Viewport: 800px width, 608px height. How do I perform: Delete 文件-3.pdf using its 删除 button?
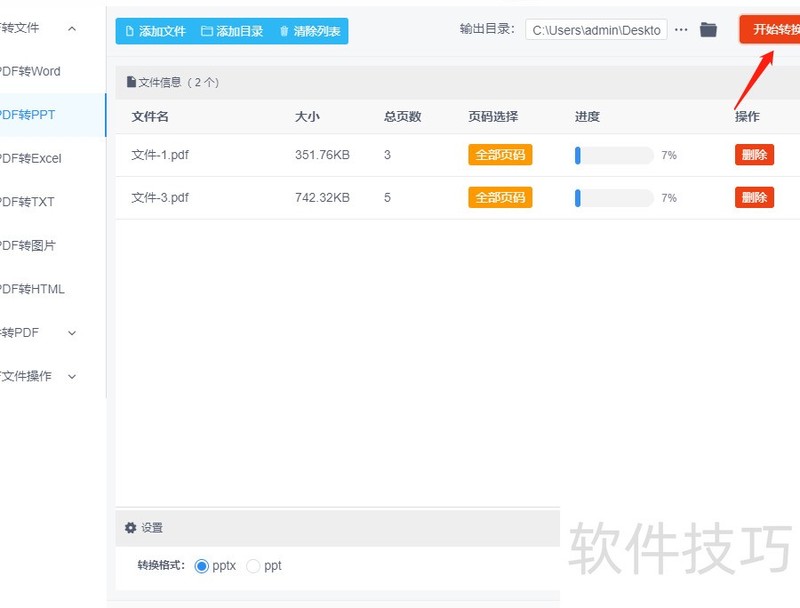pyautogui.click(x=753, y=197)
